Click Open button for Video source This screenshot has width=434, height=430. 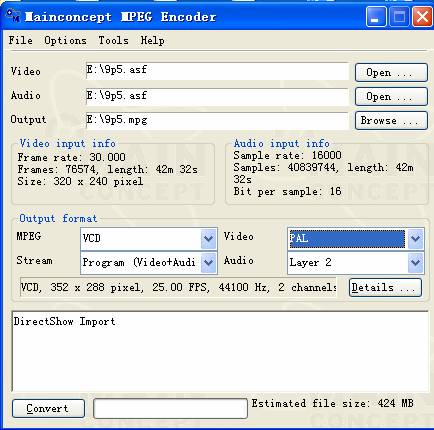pyautogui.click(x=391, y=72)
